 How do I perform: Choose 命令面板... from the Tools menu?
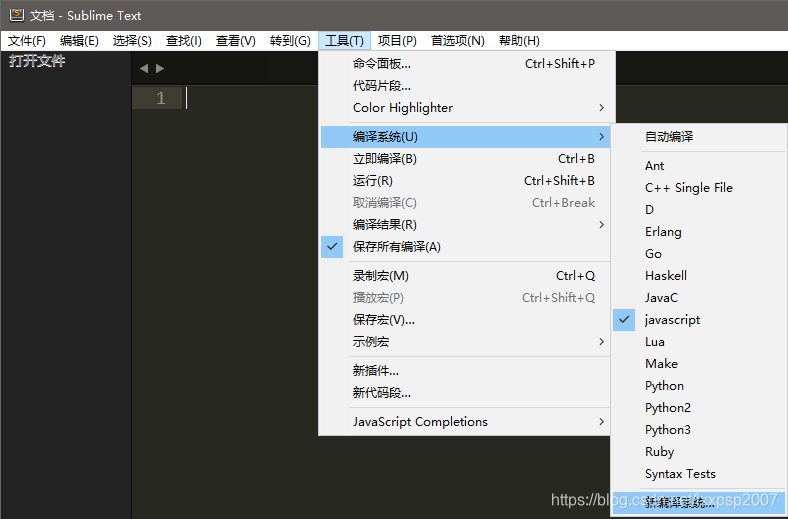point(465,64)
